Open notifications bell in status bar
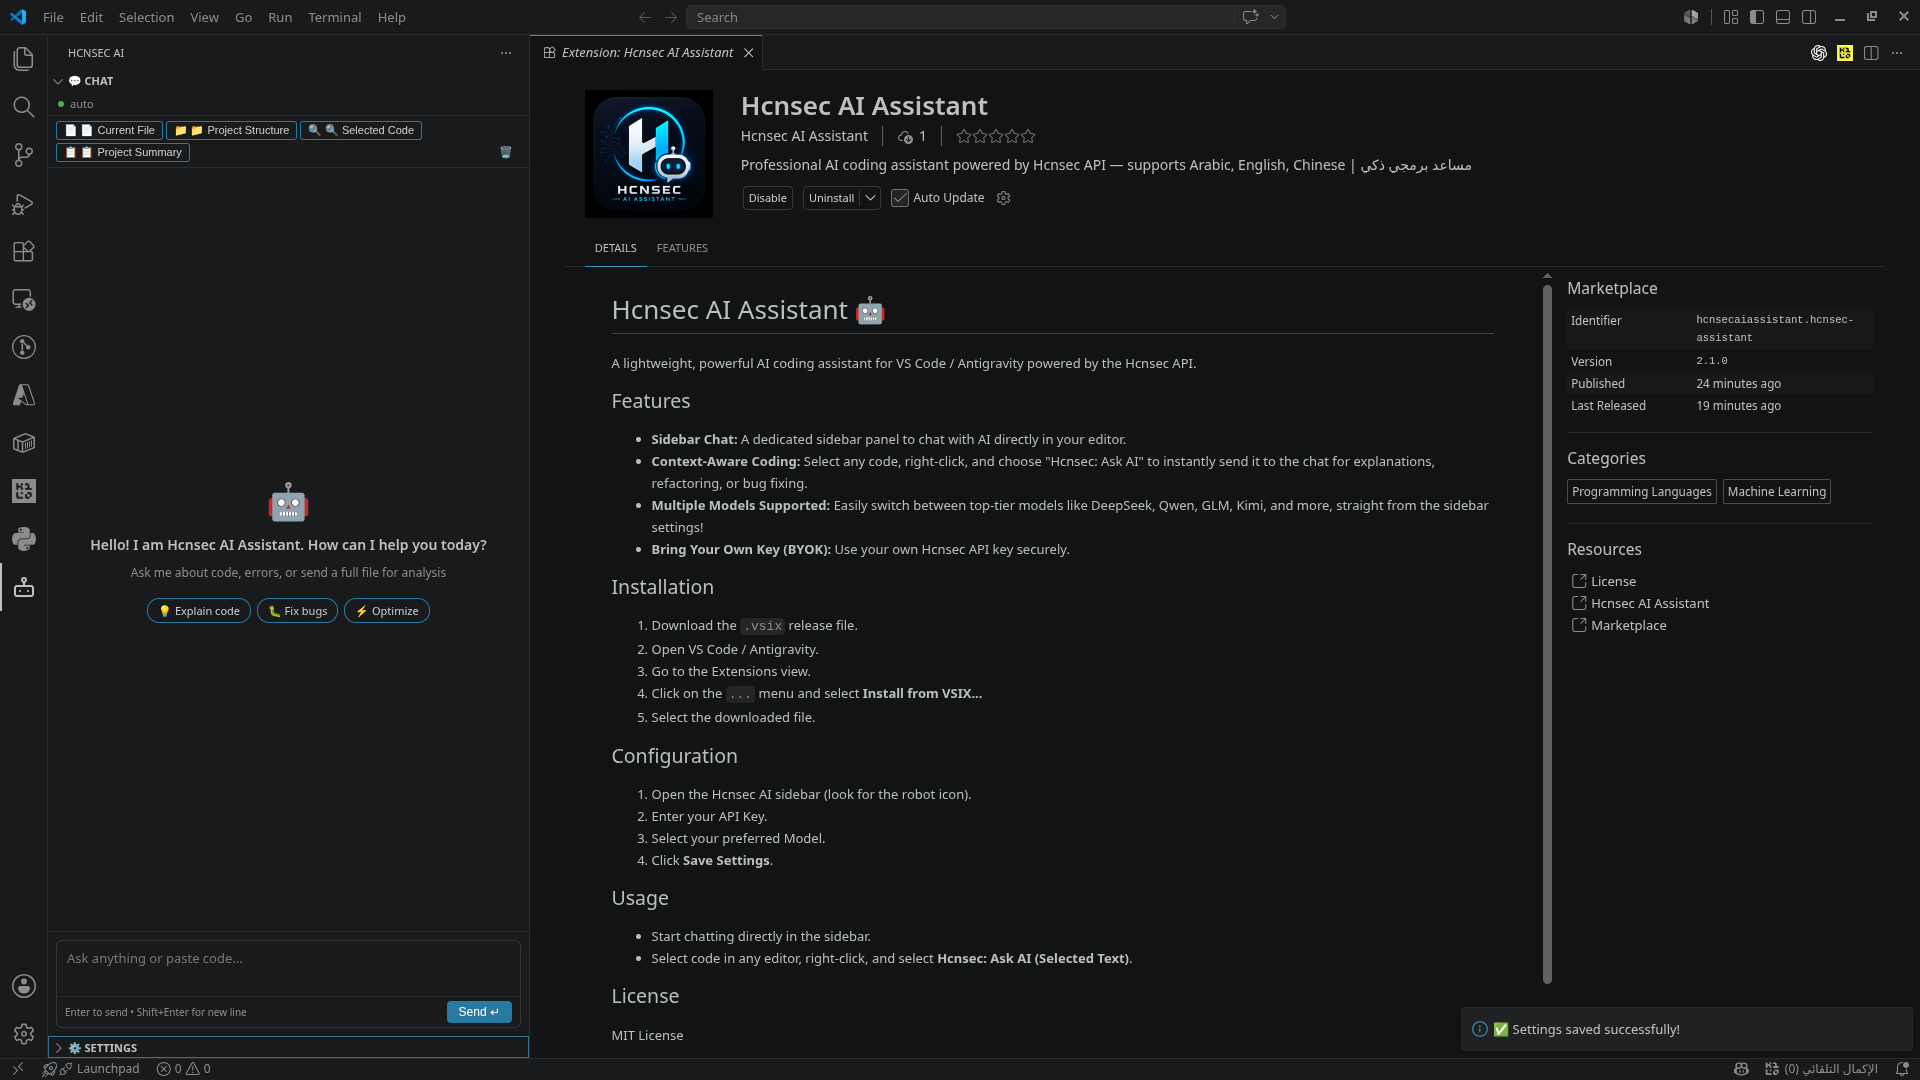The image size is (1920, 1080). [x=1902, y=1069]
